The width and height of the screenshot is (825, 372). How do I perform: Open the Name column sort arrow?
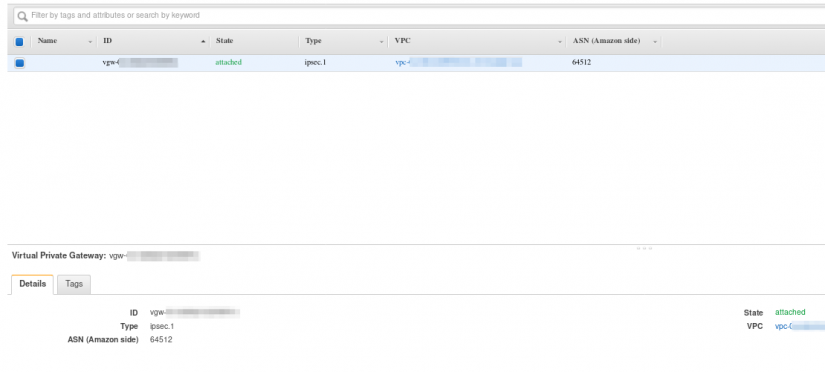point(90,42)
